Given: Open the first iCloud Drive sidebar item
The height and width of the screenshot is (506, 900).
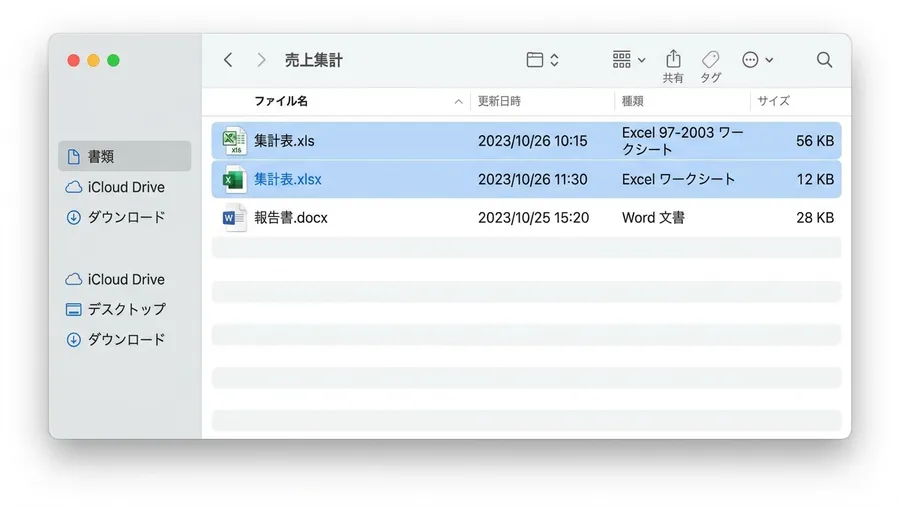Looking at the screenshot, I should 115,187.
